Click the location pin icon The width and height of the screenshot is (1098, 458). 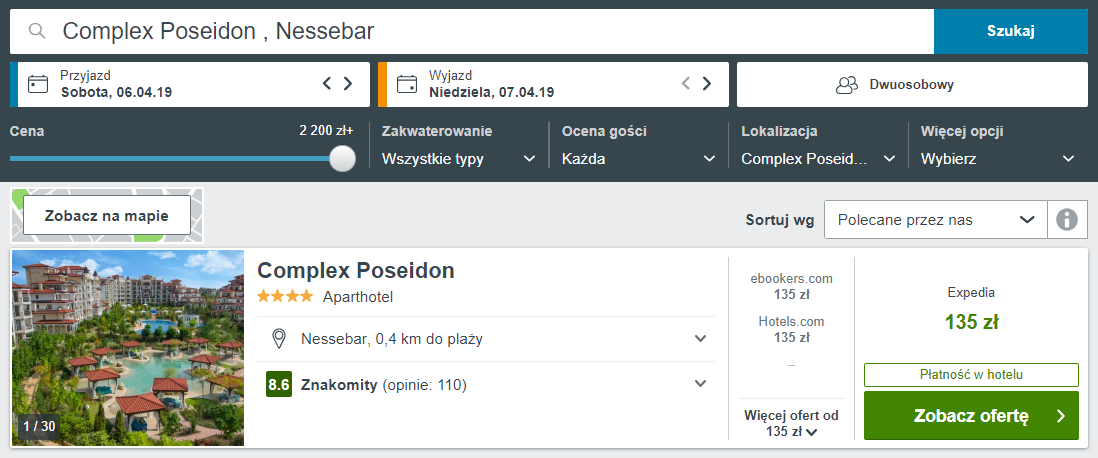(279, 339)
